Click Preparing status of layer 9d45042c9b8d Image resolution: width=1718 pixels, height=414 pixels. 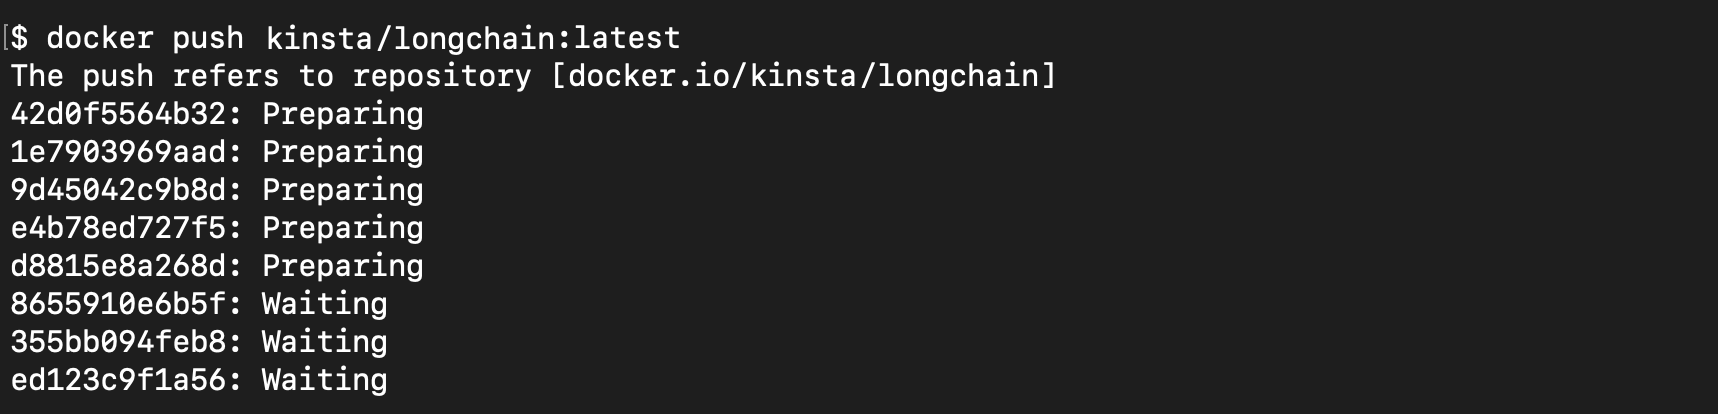pyautogui.click(x=343, y=191)
